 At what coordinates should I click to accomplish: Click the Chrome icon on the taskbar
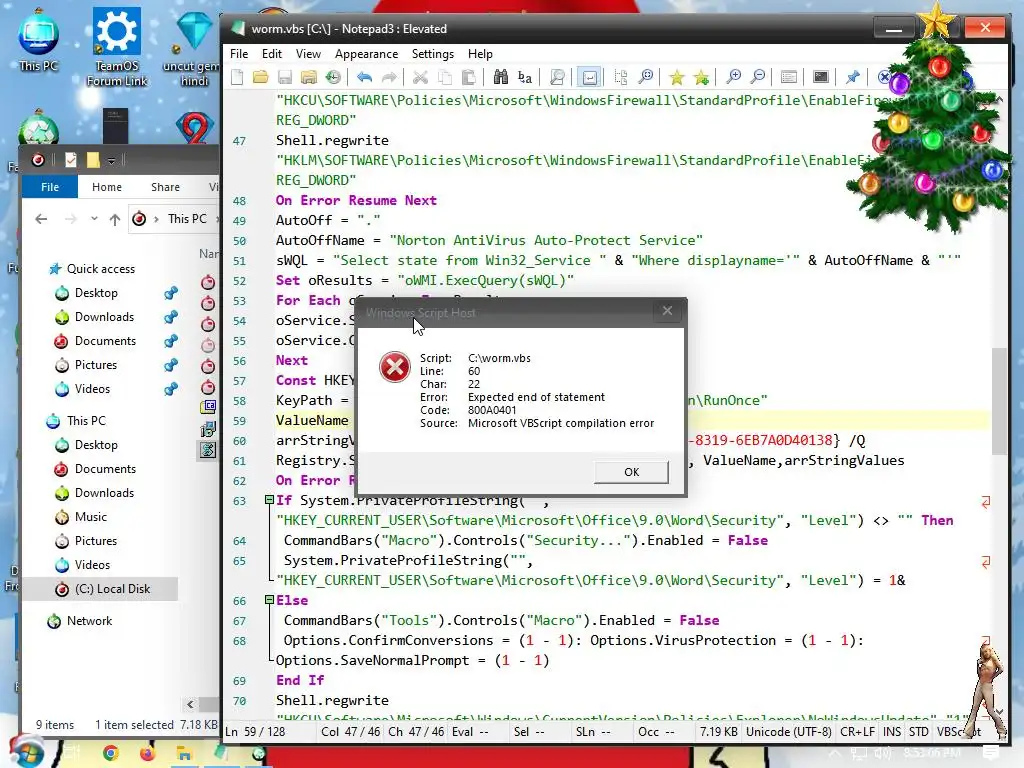110,754
